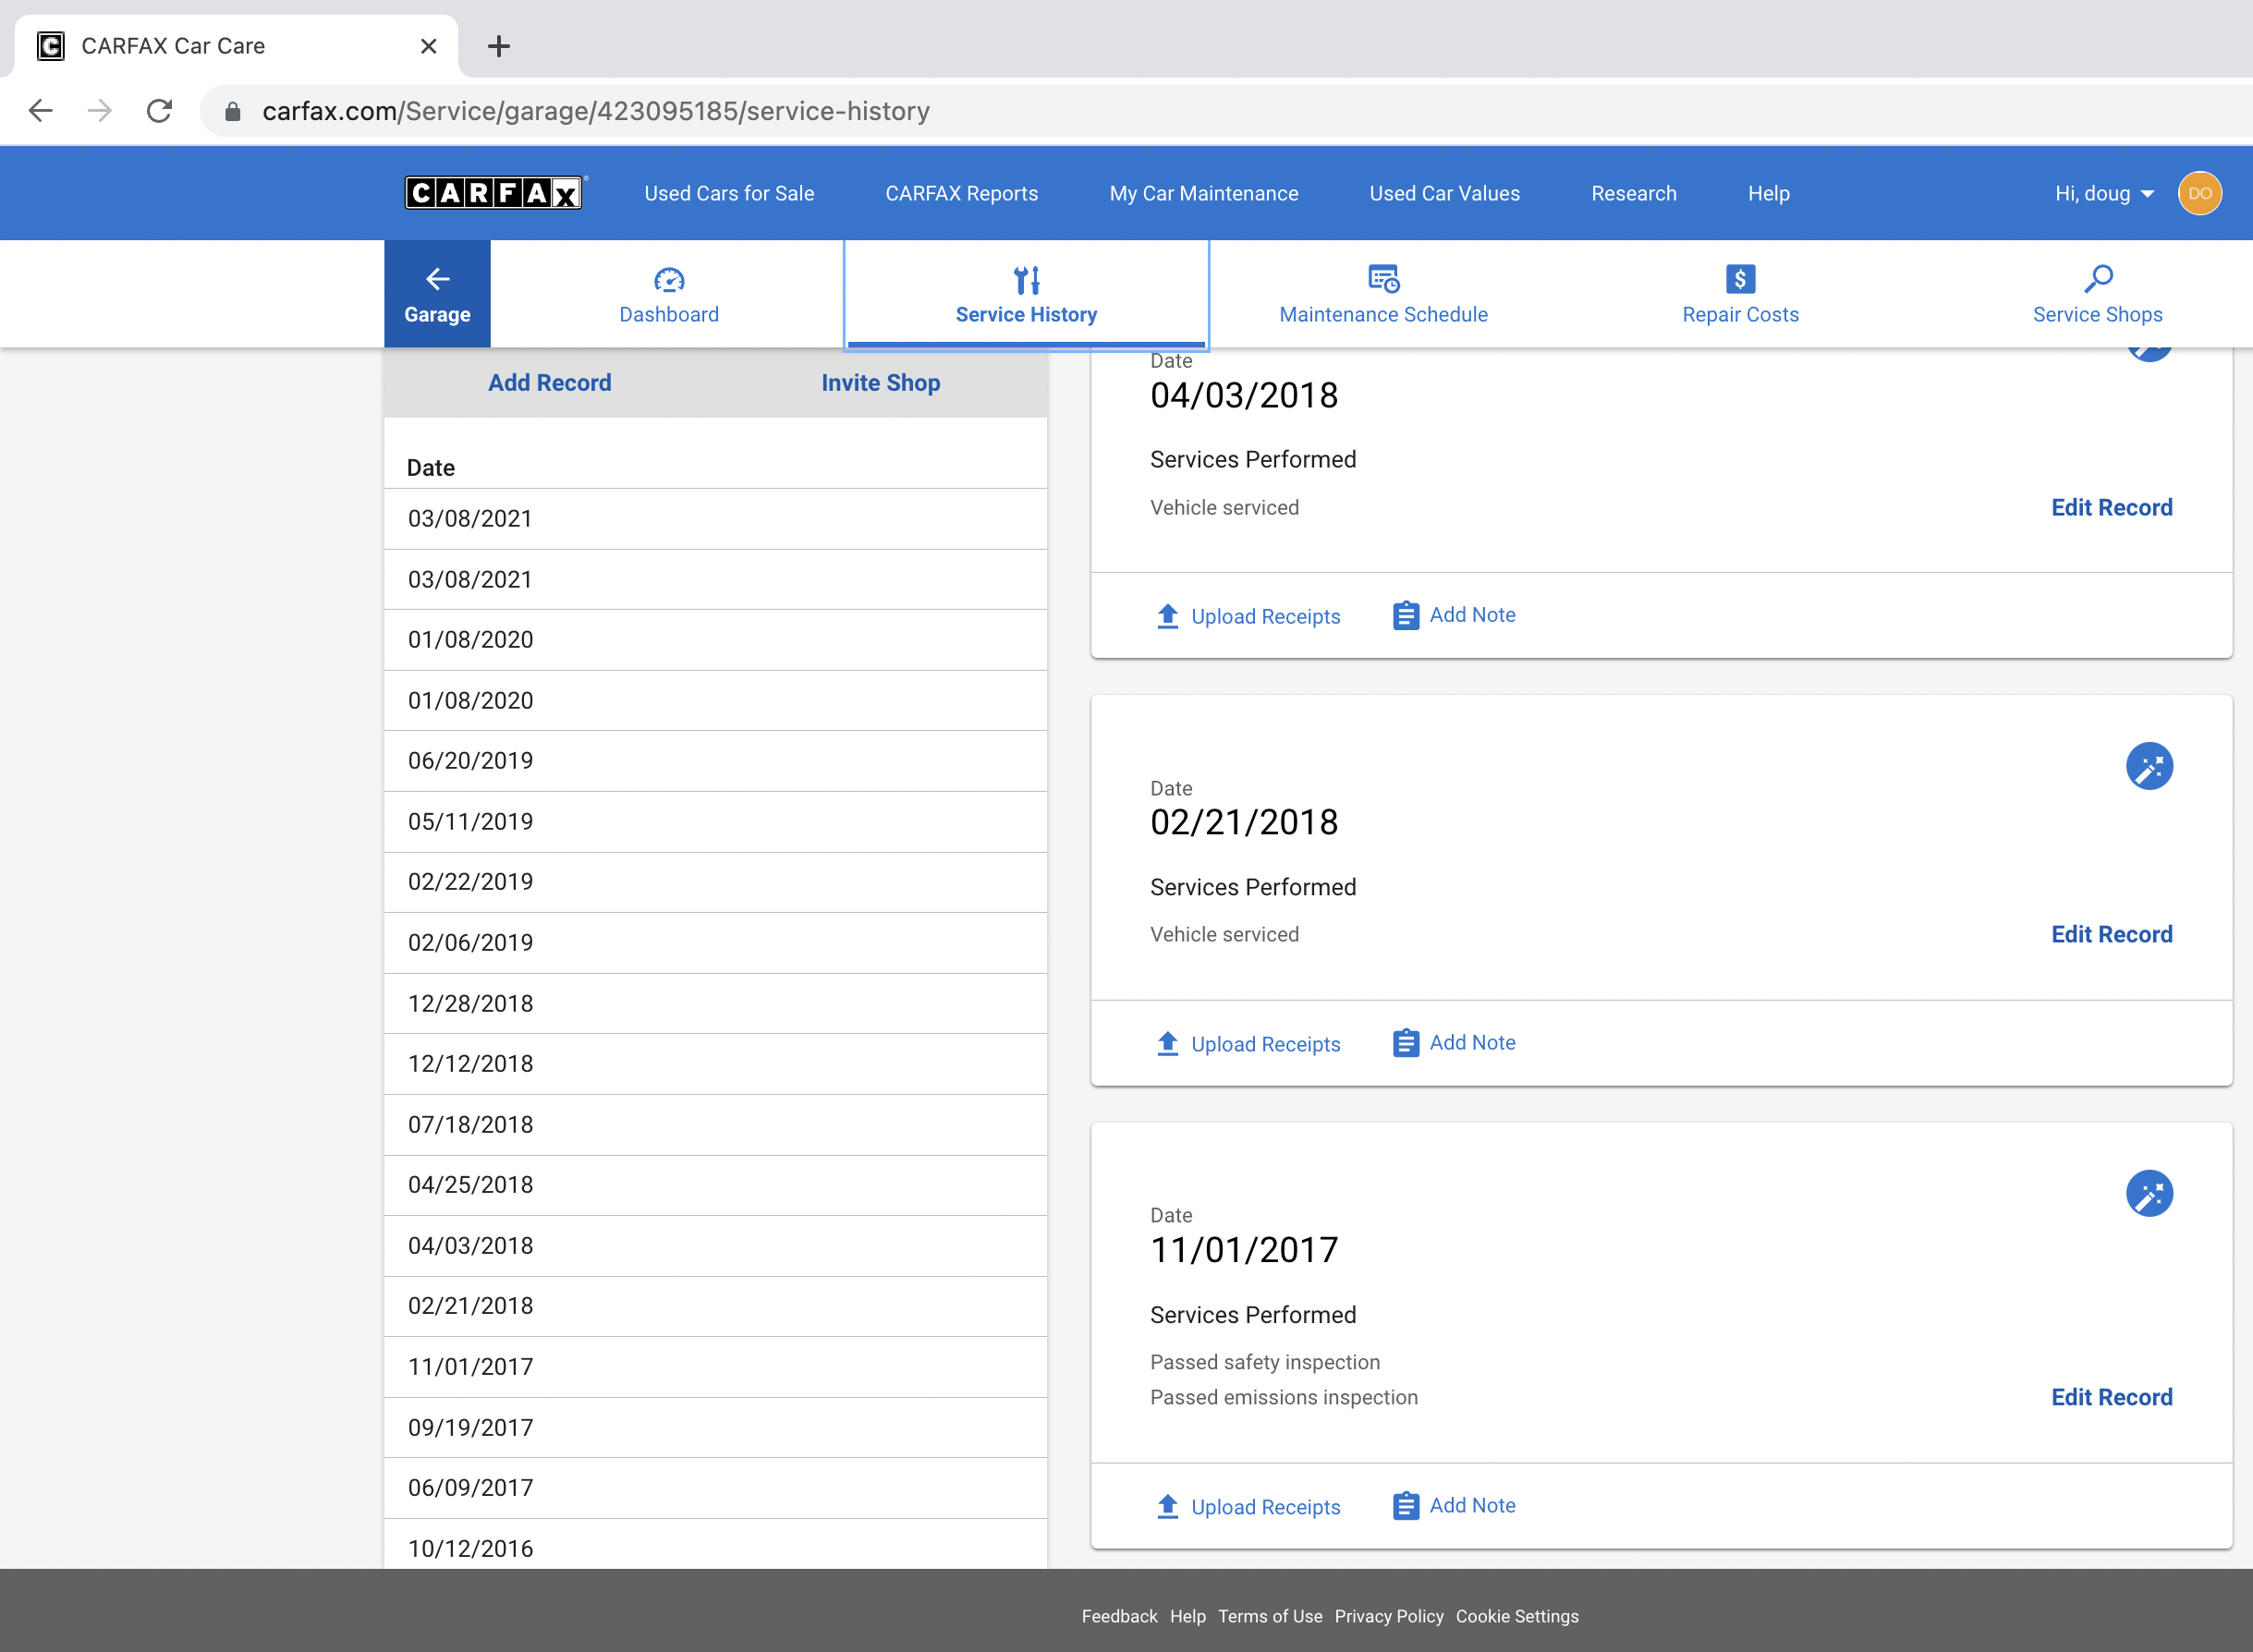Close the CARFAX Car Care tab
2253x1652 pixels.
pyautogui.click(x=428, y=46)
